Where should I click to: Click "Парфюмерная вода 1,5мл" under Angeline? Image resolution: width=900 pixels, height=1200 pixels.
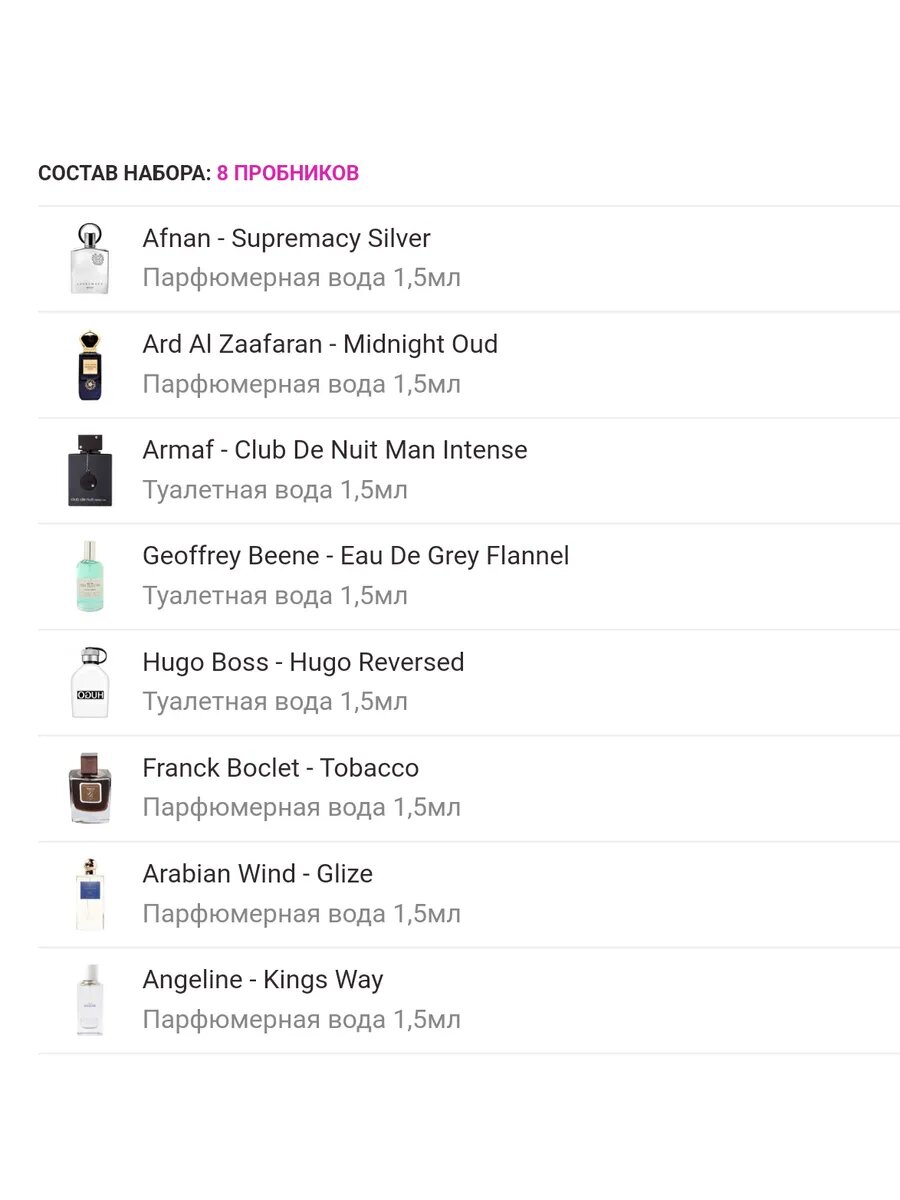(x=301, y=1020)
